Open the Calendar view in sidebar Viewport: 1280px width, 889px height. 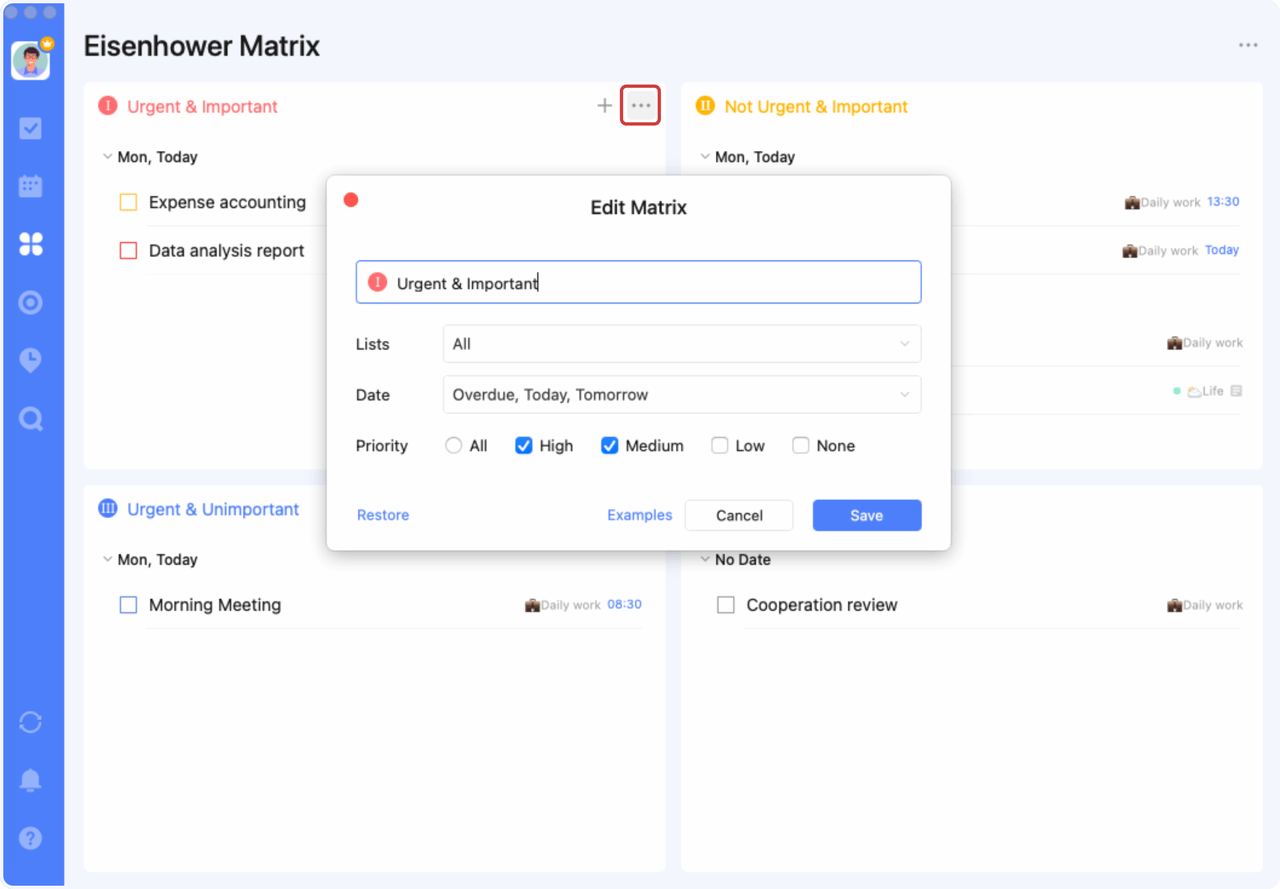click(x=31, y=186)
